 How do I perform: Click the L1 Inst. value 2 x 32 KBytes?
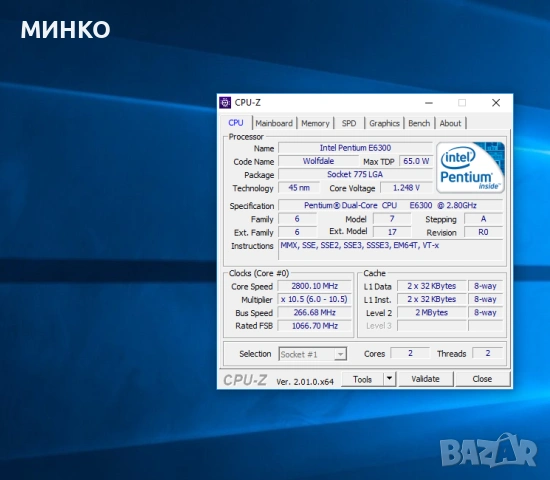(431, 299)
